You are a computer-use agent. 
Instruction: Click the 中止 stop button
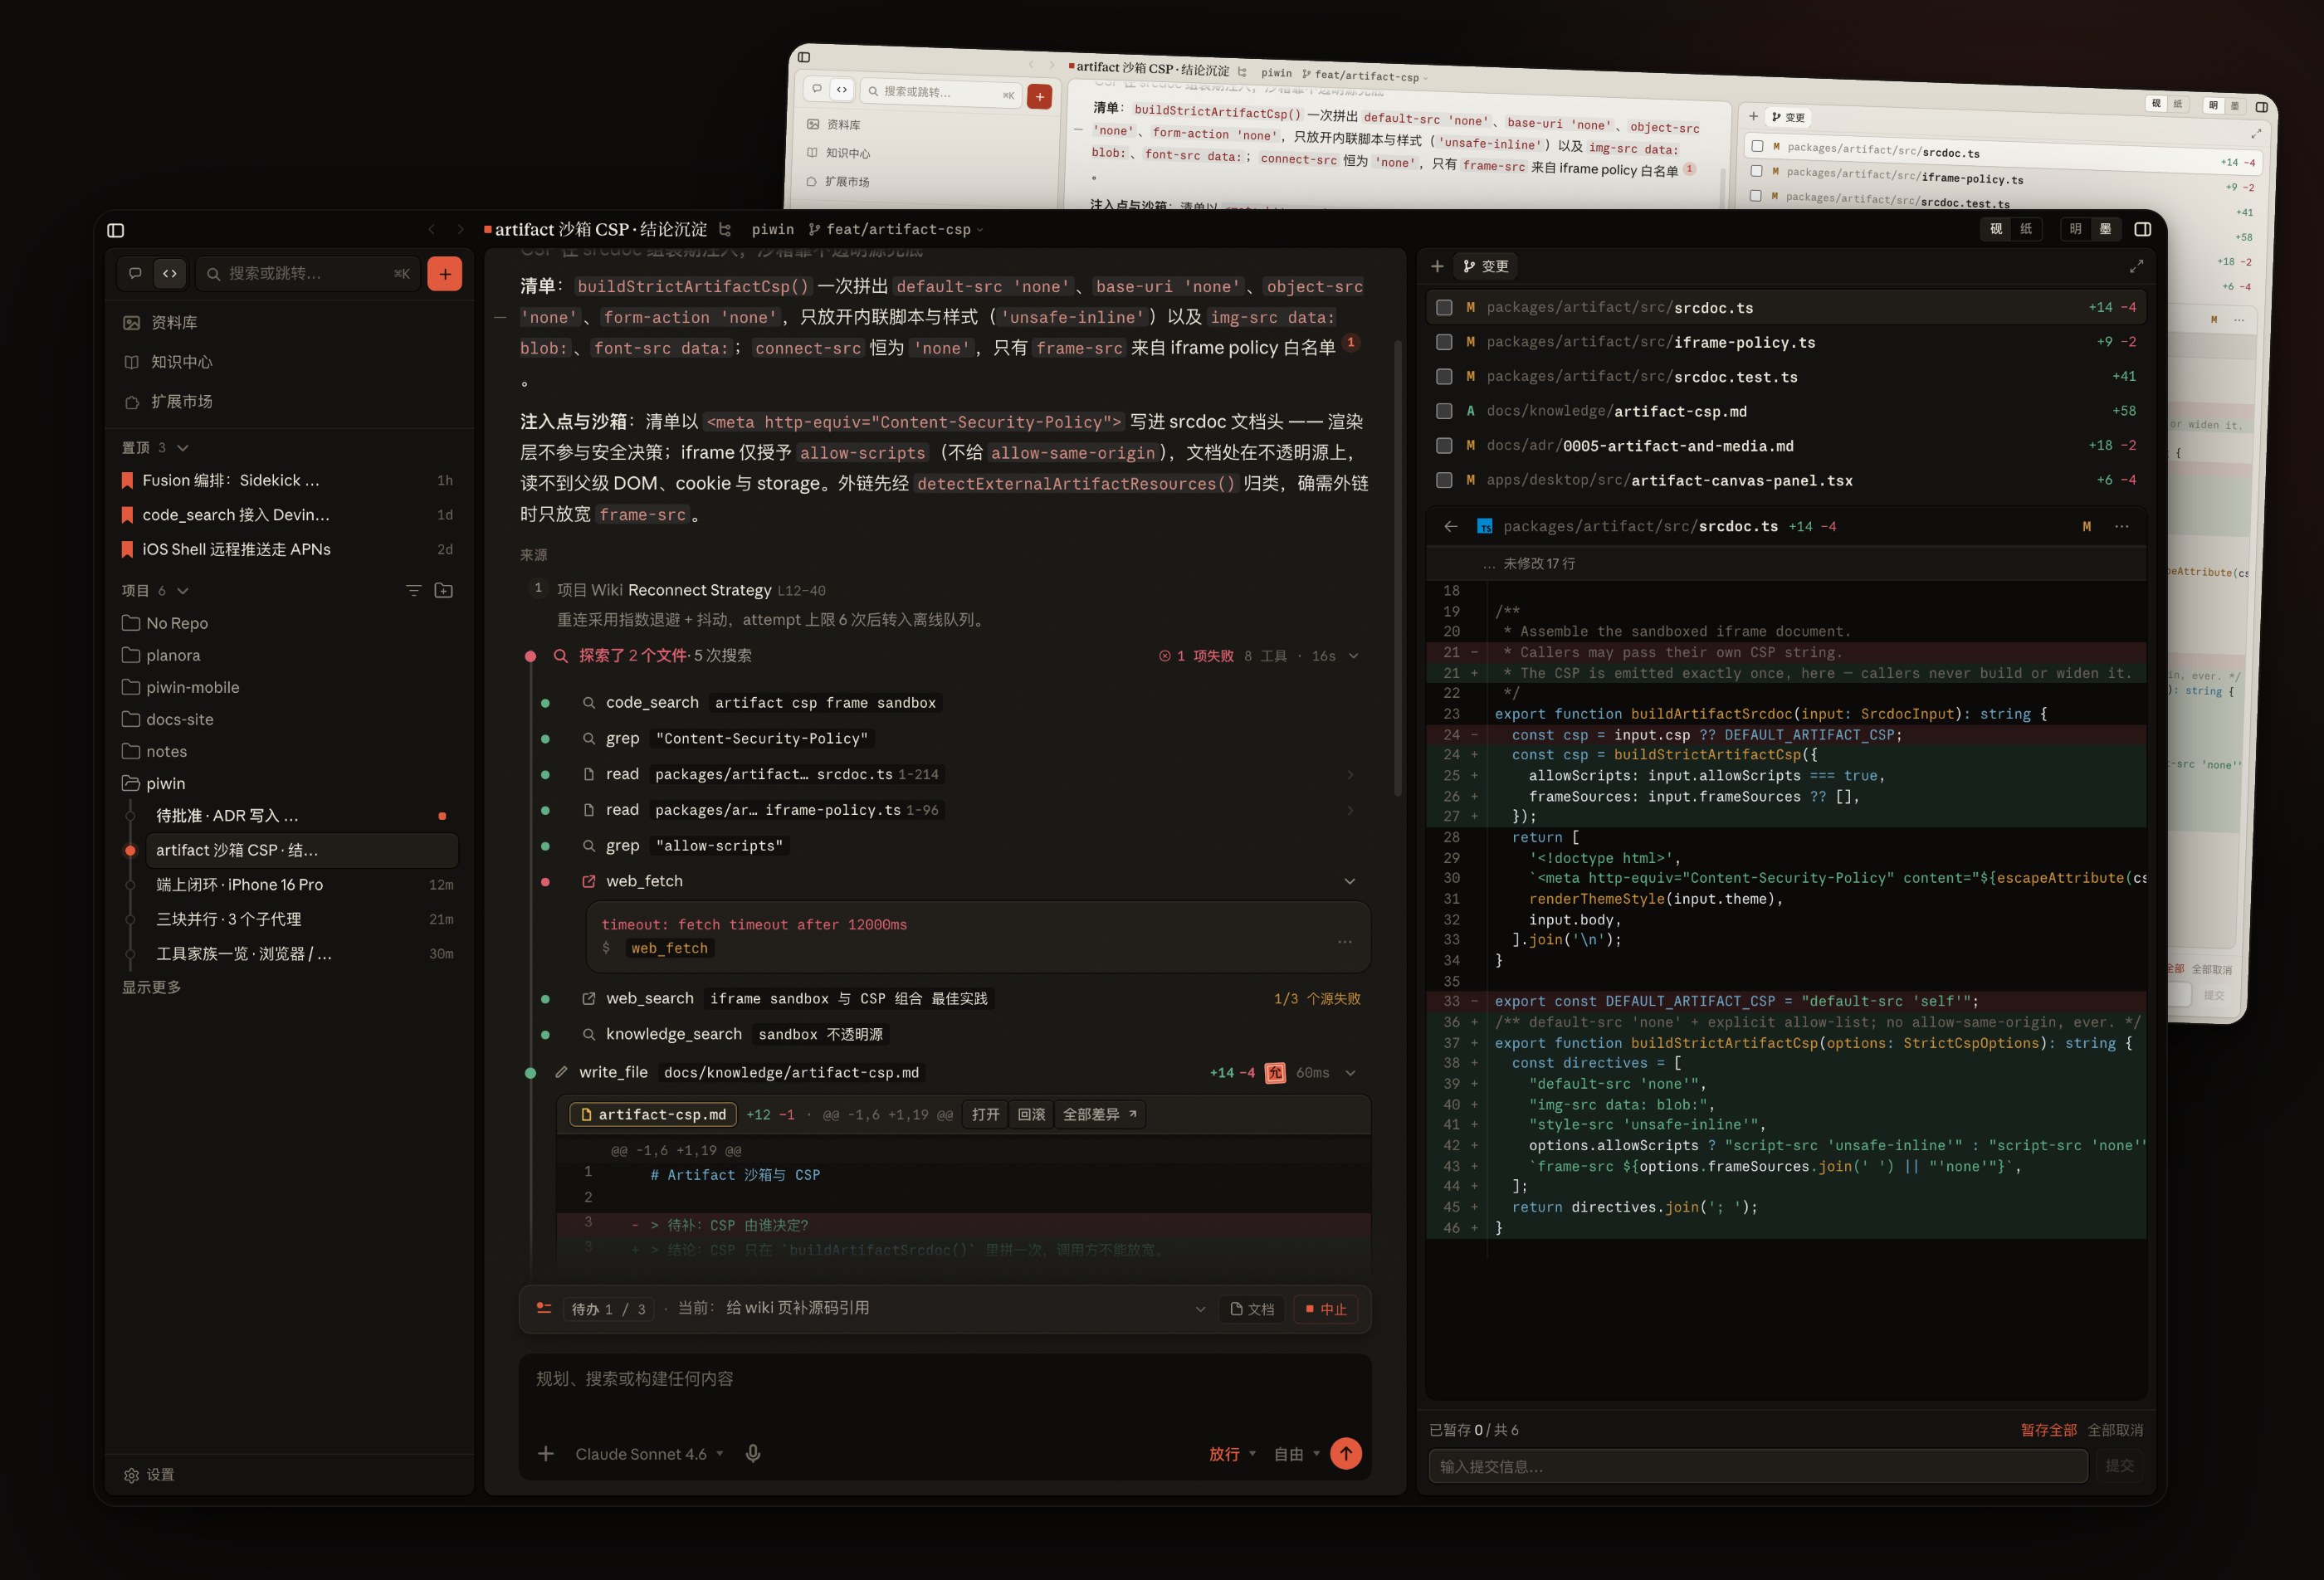[x=1326, y=1309]
